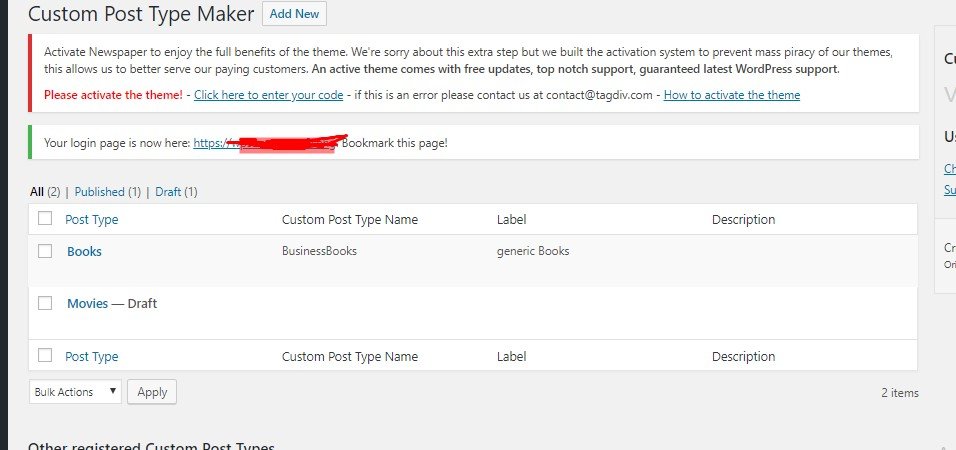Sort using footer Post Type column link
The image size is (956, 450).
tap(91, 356)
